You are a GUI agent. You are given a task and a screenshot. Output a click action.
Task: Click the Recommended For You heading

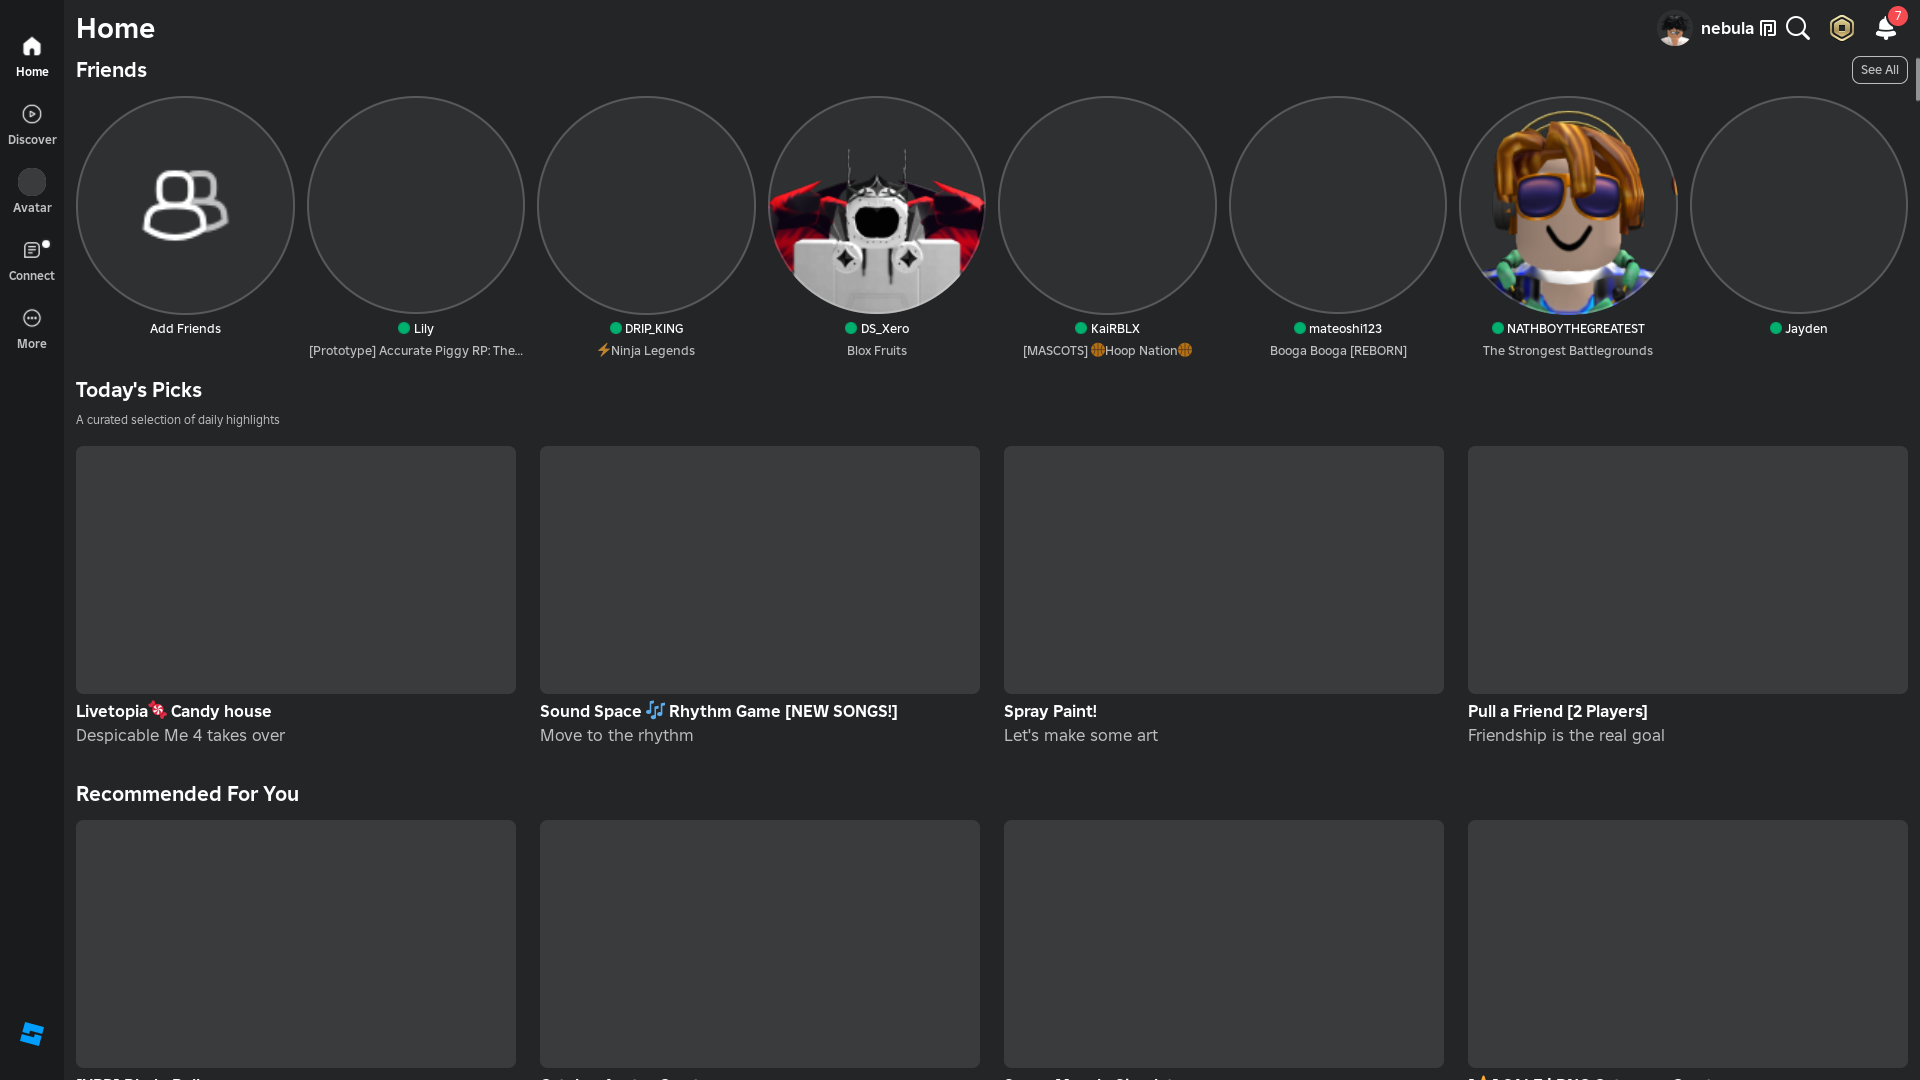pos(187,794)
